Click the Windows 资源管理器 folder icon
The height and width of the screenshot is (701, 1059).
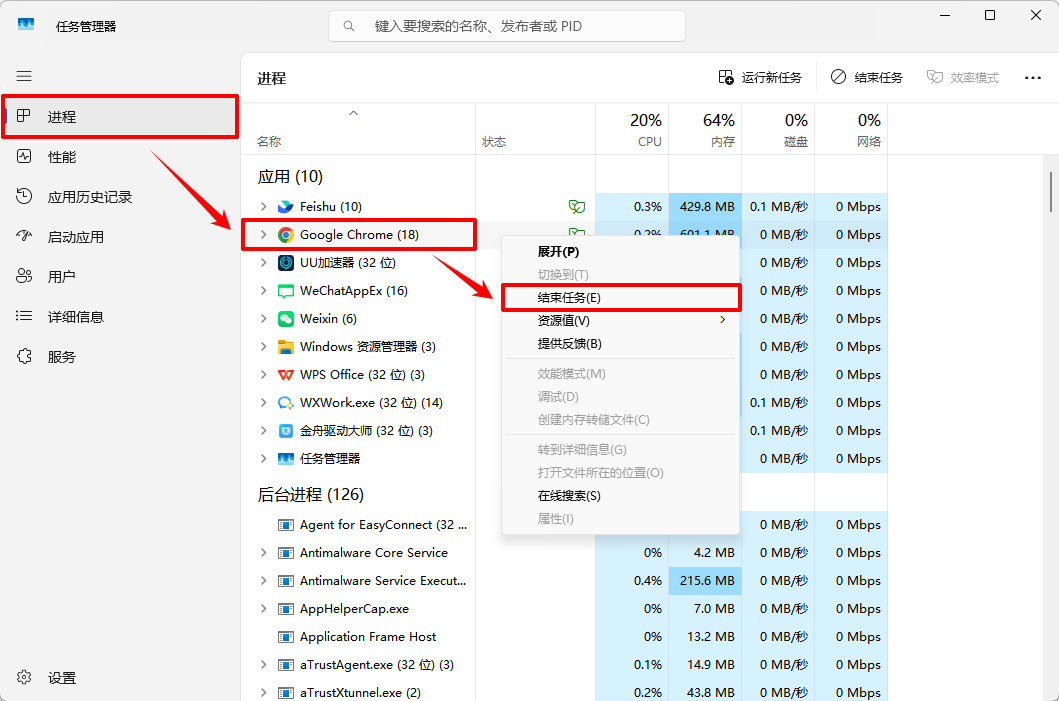[x=286, y=347]
